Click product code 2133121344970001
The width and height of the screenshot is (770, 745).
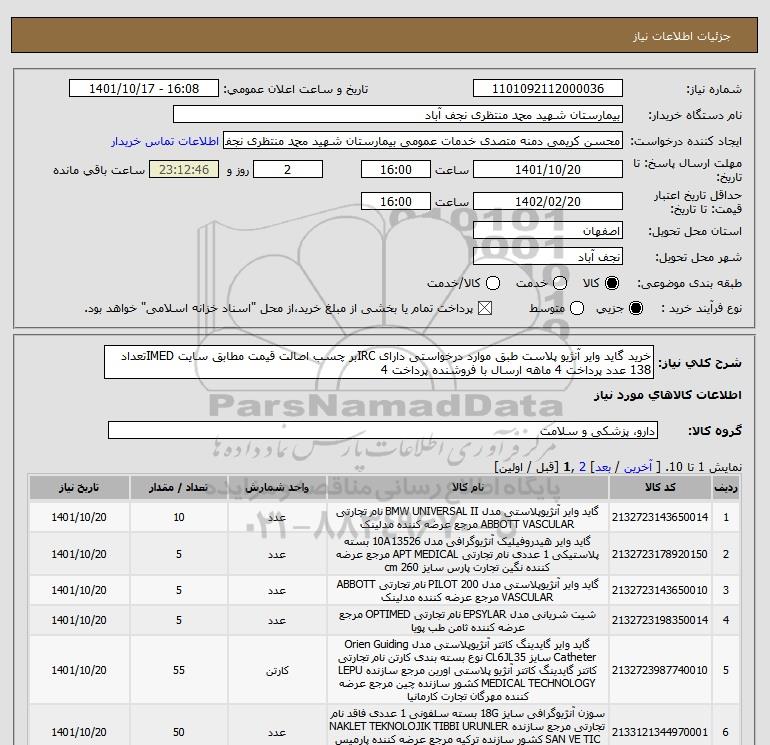660,732
